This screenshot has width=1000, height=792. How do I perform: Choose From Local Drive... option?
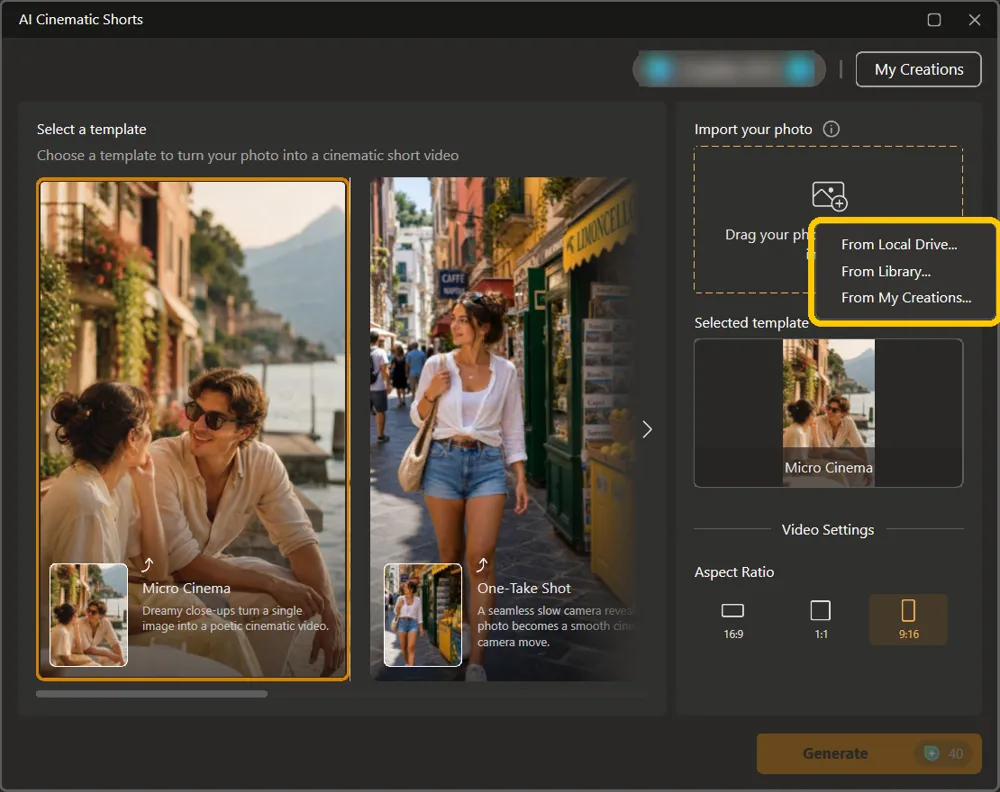pos(899,244)
